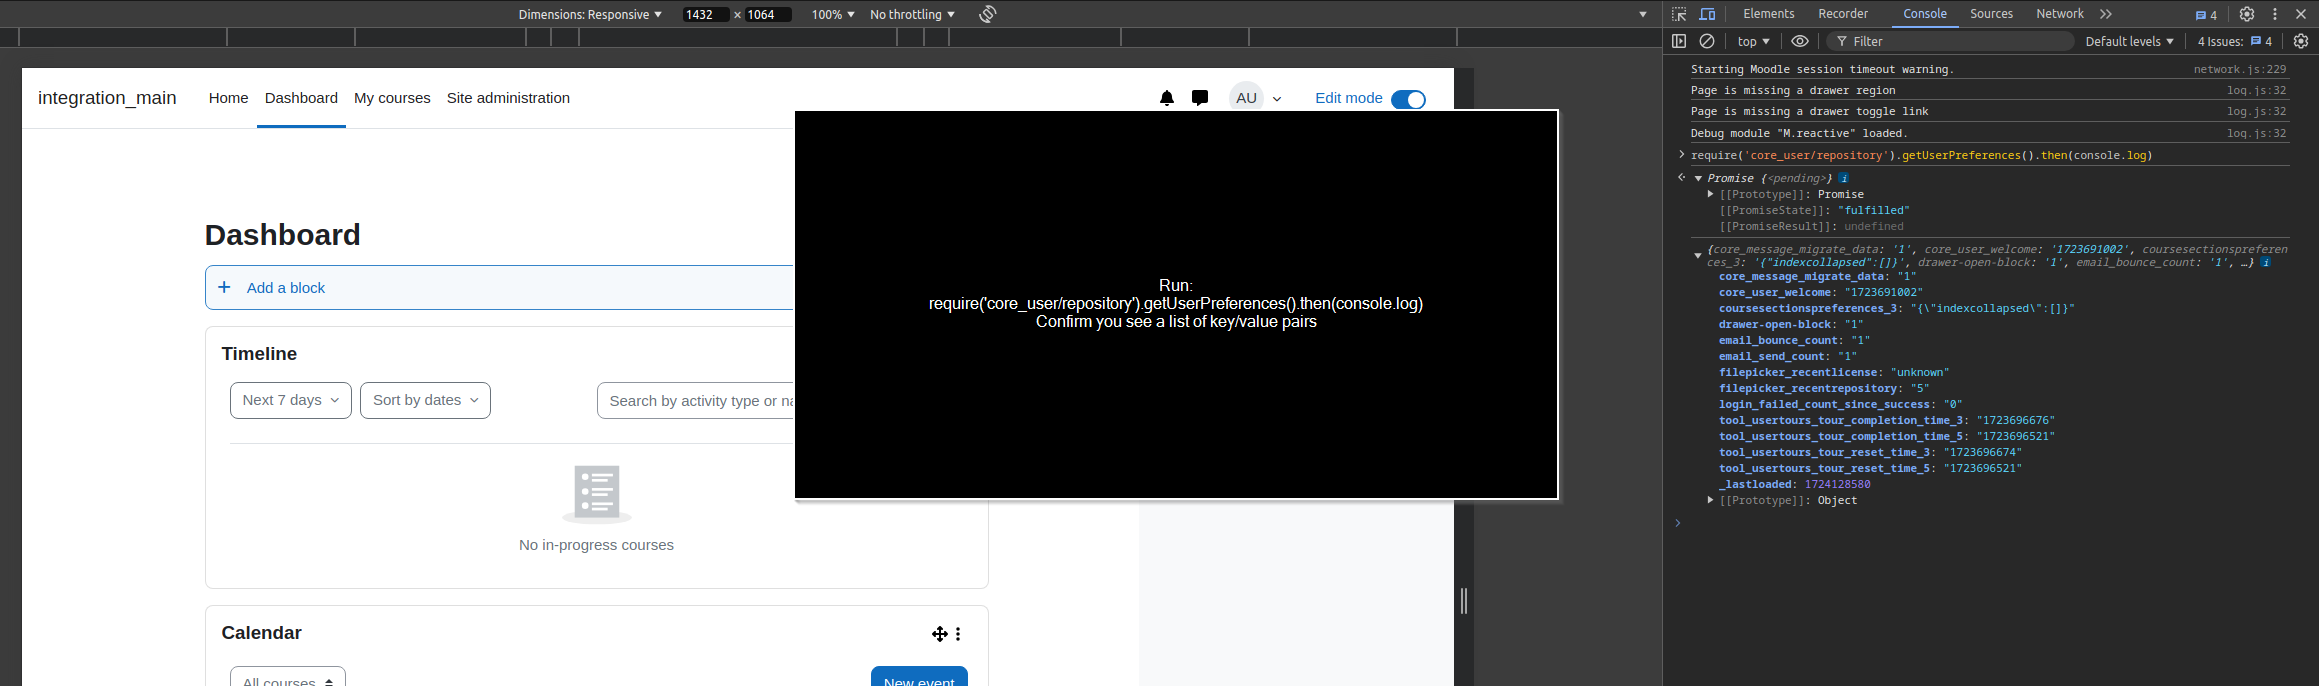
Task: Select the inspect element picker icon
Action: [1679, 14]
